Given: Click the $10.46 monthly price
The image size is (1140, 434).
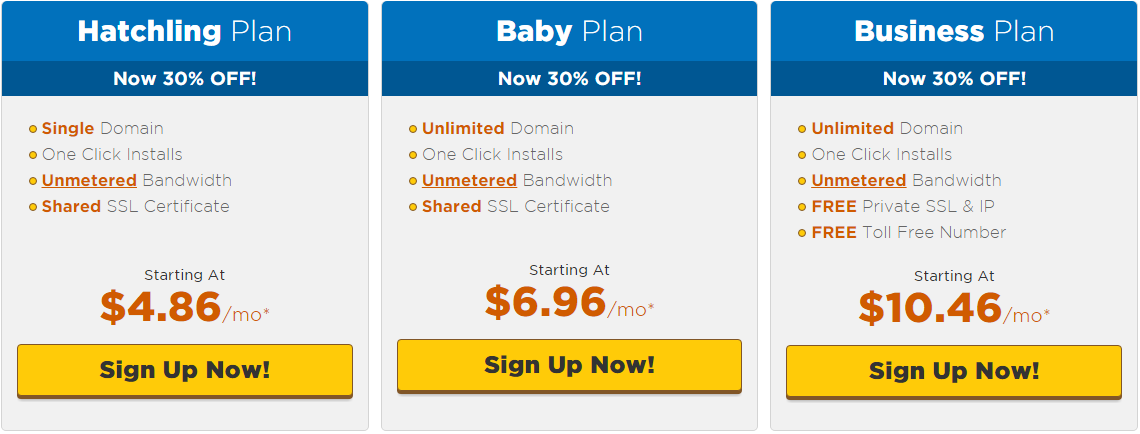Looking at the screenshot, I should tap(930, 308).
